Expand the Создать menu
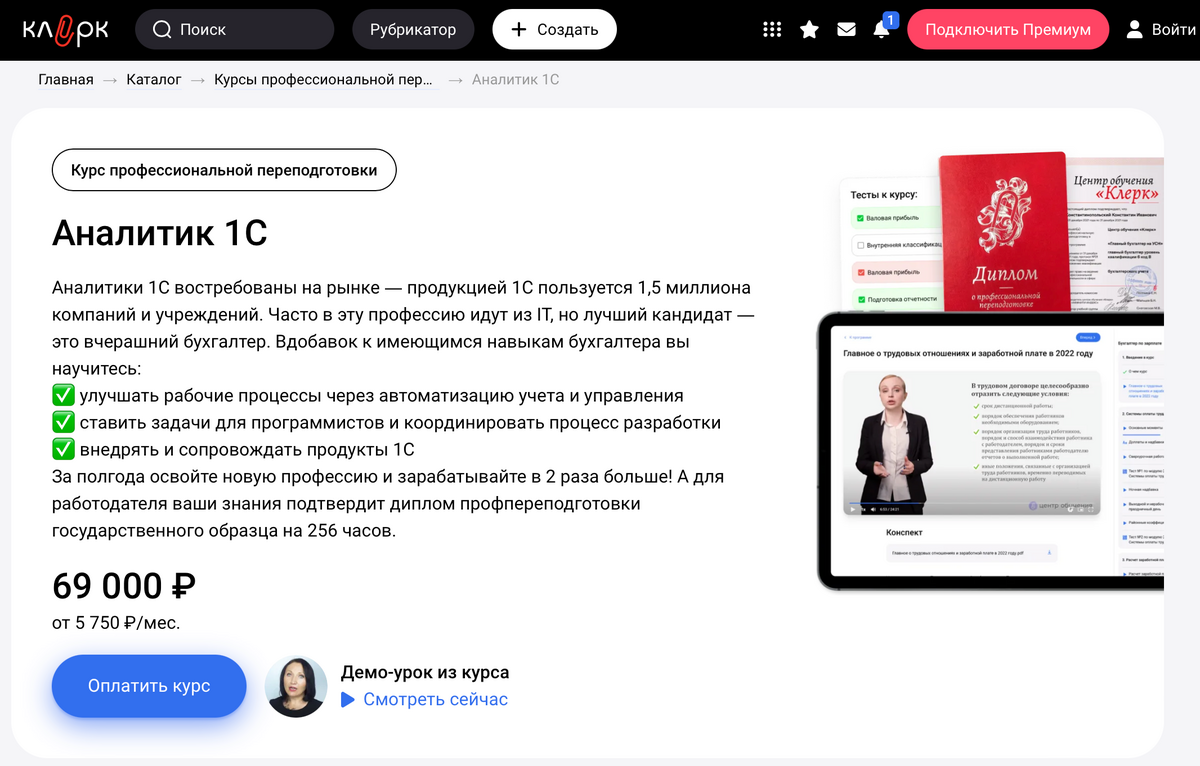This screenshot has width=1200, height=766. point(554,30)
